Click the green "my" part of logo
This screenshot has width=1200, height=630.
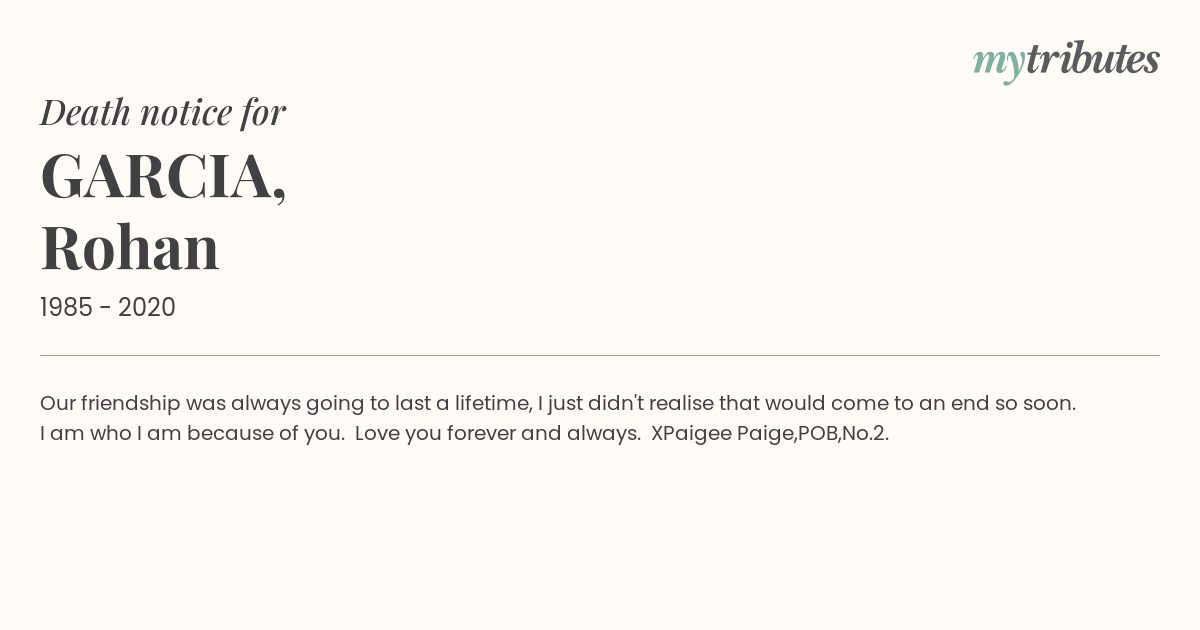[999, 64]
